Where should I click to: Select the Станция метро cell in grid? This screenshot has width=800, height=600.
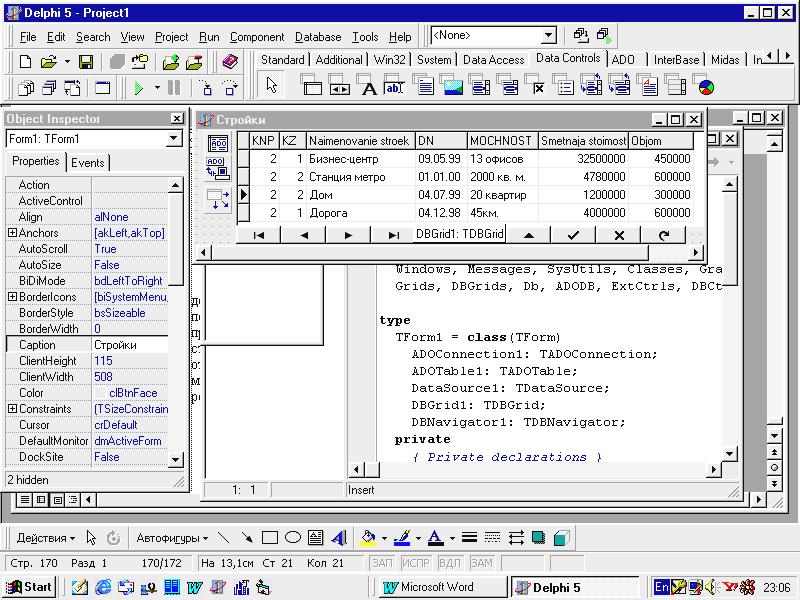pos(361,177)
